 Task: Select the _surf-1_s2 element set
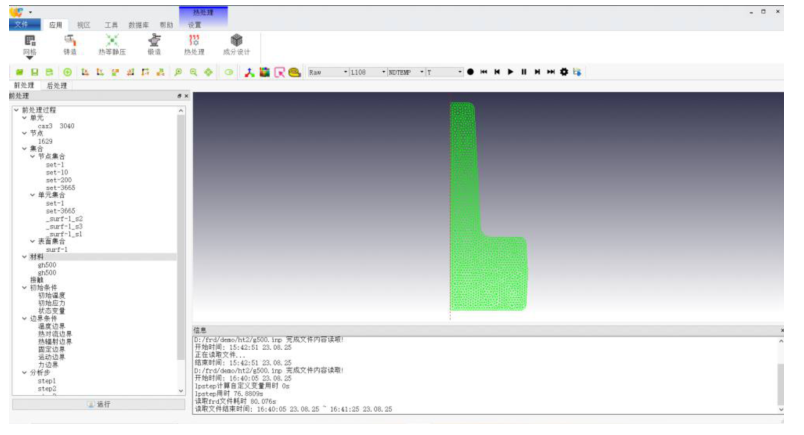click(64, 219)
